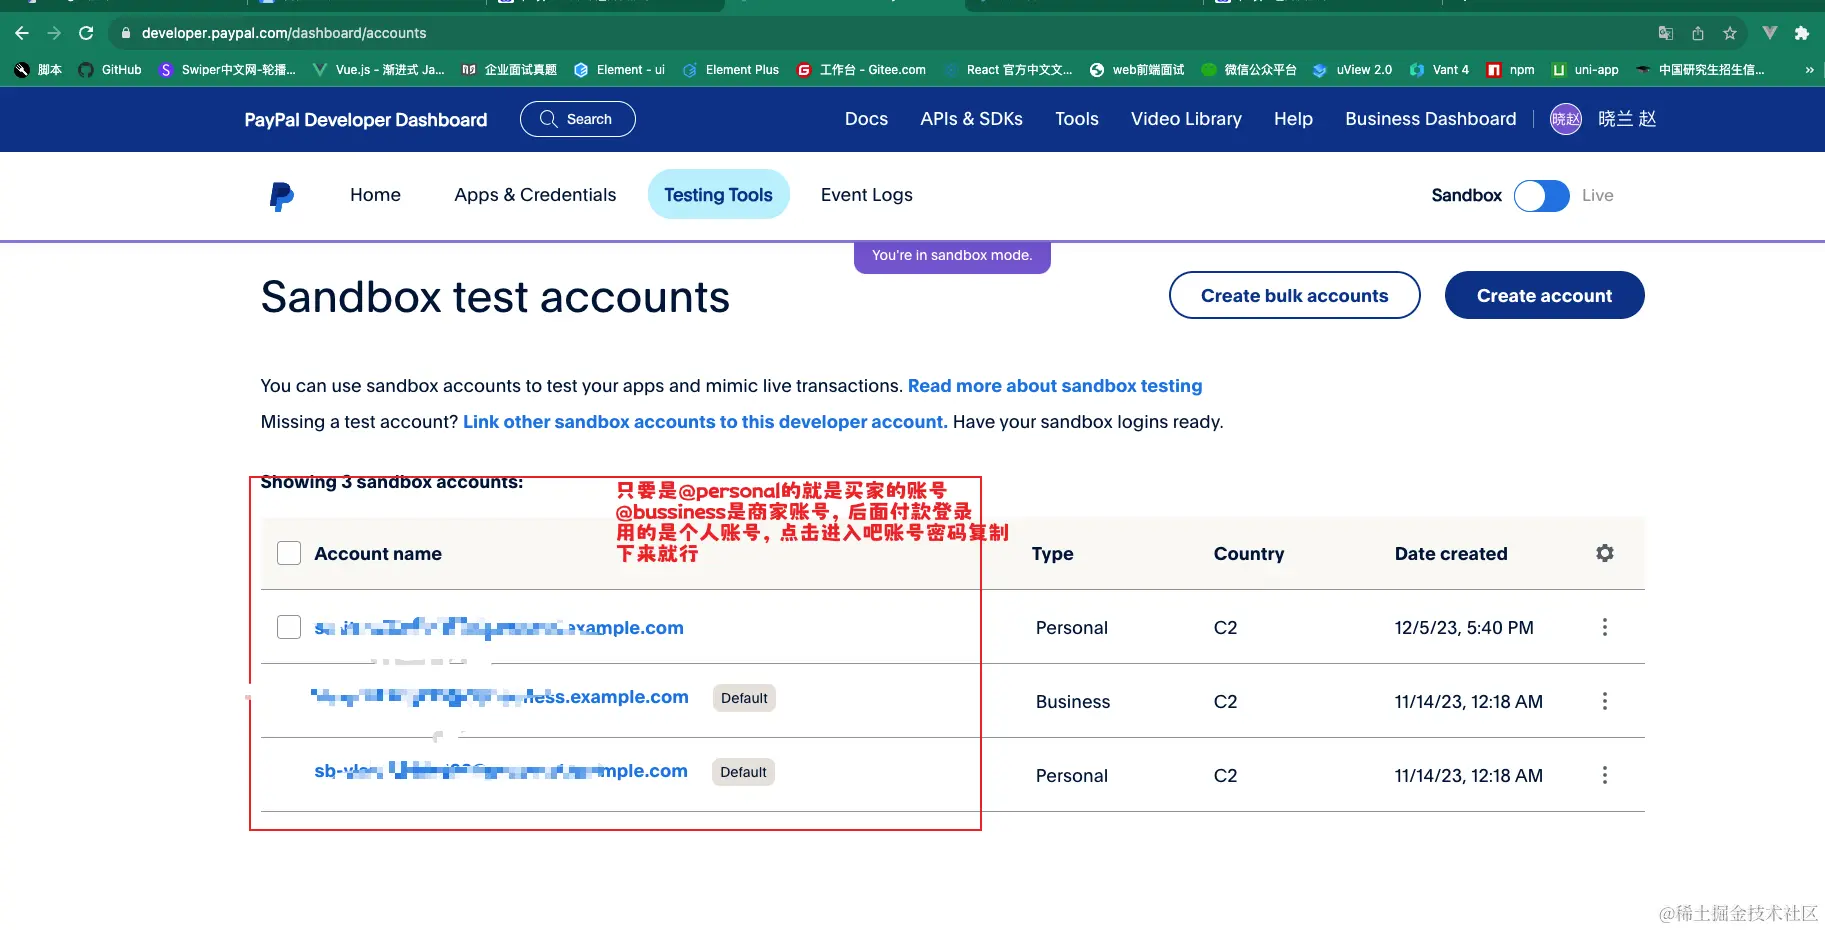Click the Country column header
The image size is (1825, 930).
[x=1249, y=554]
